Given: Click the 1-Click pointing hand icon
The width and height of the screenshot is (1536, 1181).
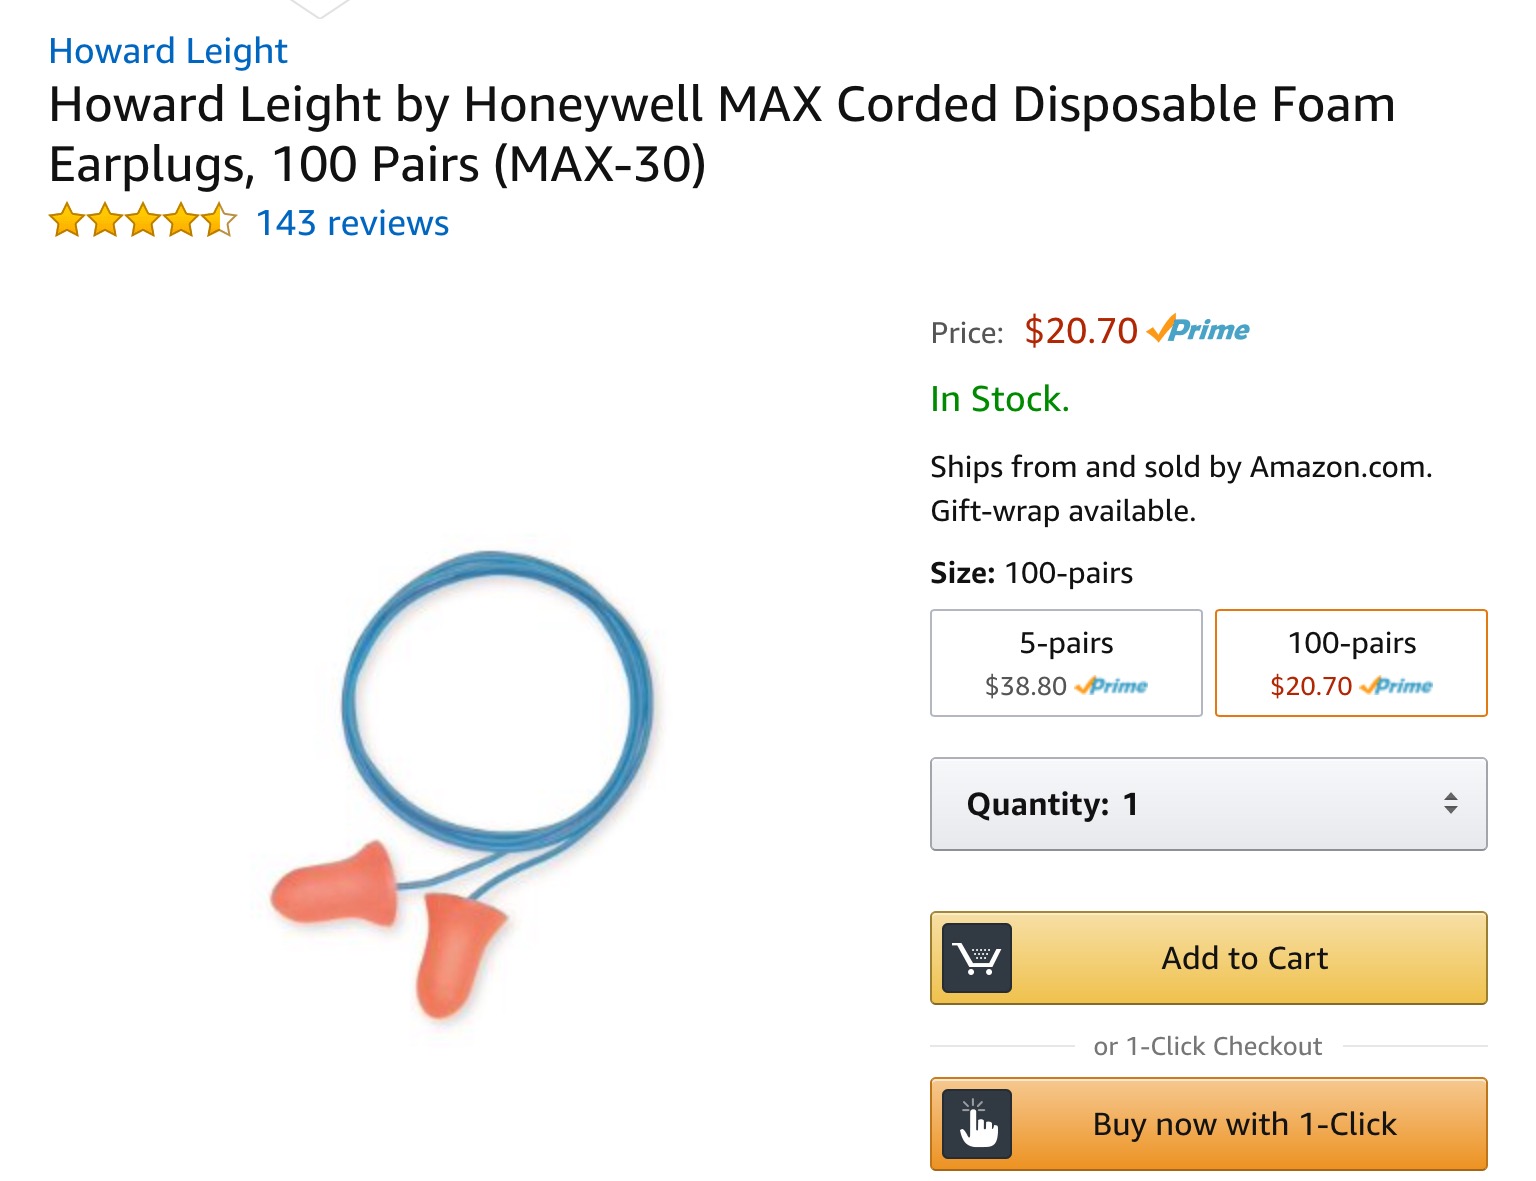Looking at the screenshot, I should click(x=977, y=1124).
